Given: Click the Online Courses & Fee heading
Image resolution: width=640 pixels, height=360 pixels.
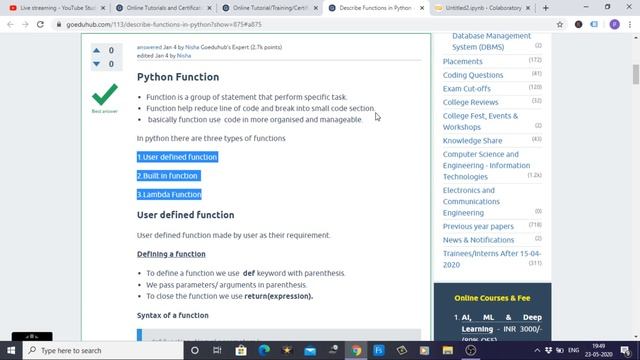Looking at the screenshot, I should pyautogui.click(x=492, y=298).
